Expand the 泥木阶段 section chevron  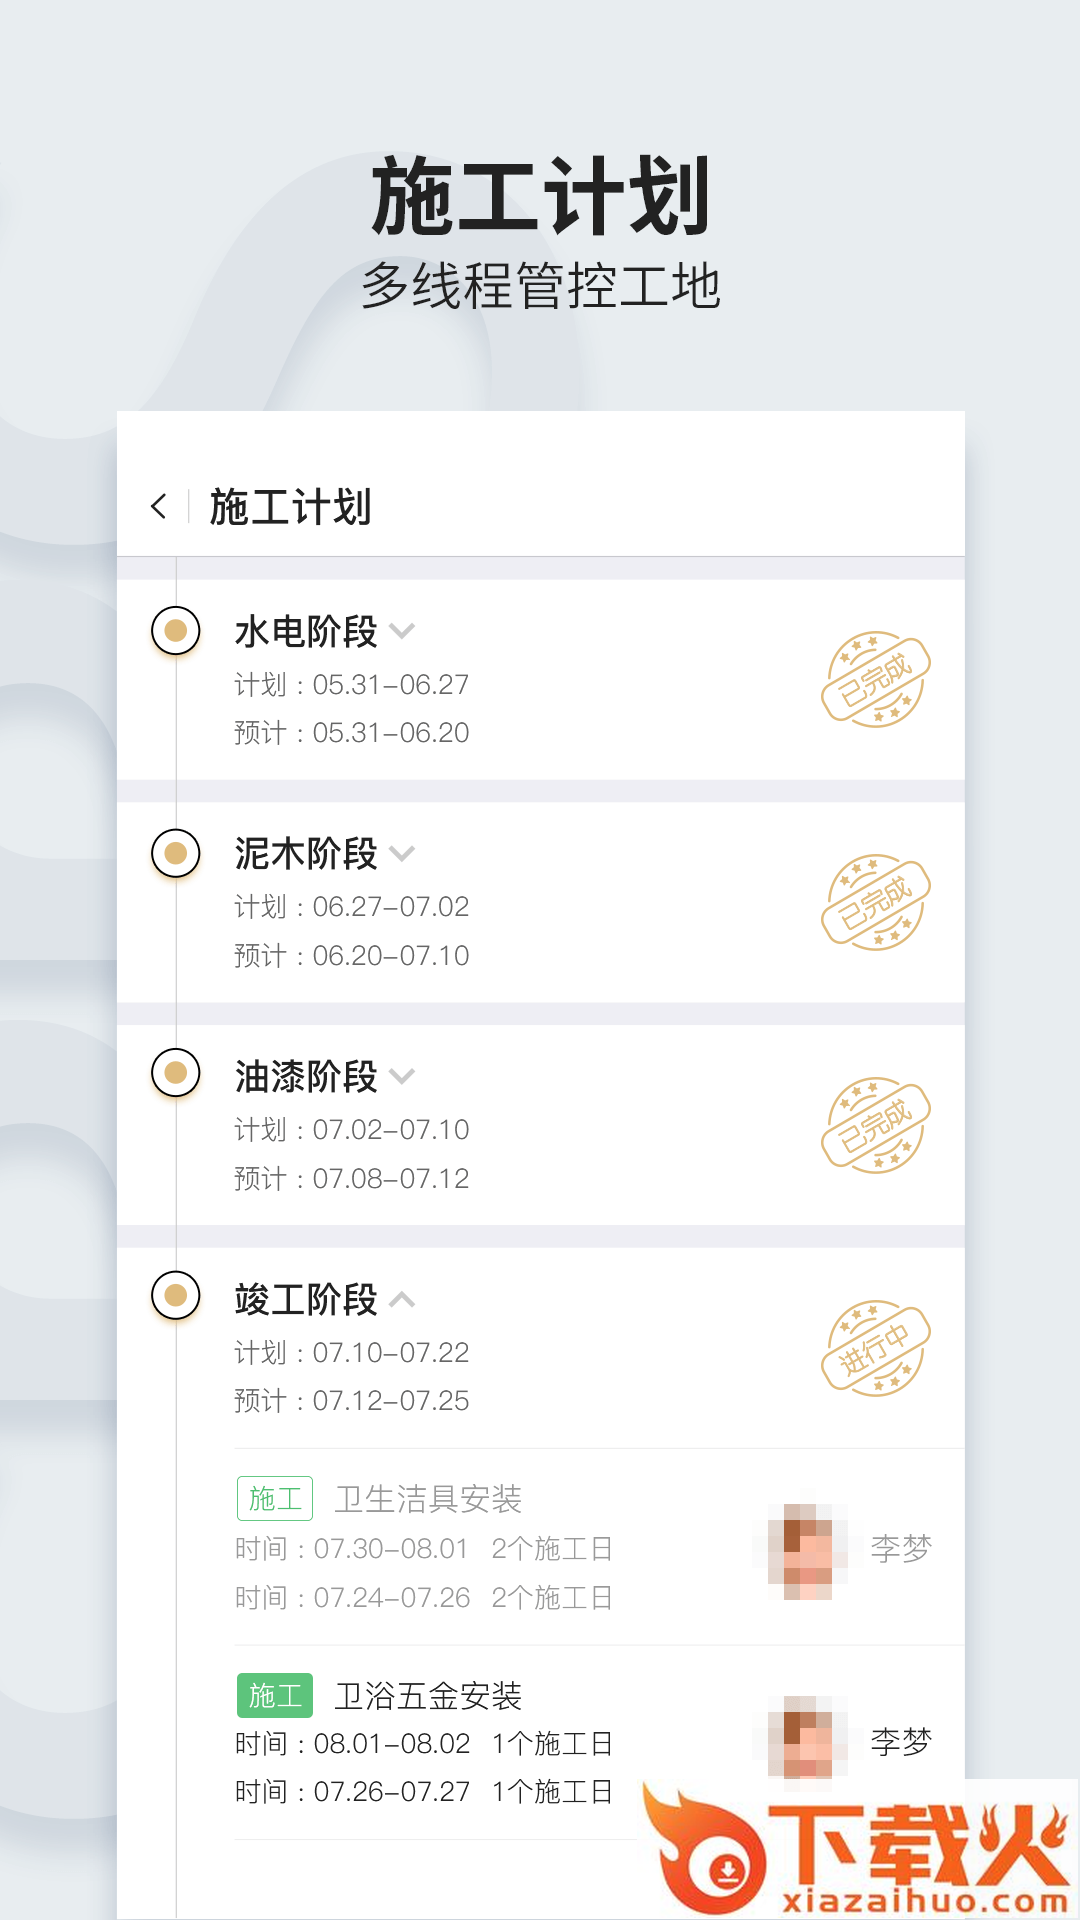tap(402, 854)
